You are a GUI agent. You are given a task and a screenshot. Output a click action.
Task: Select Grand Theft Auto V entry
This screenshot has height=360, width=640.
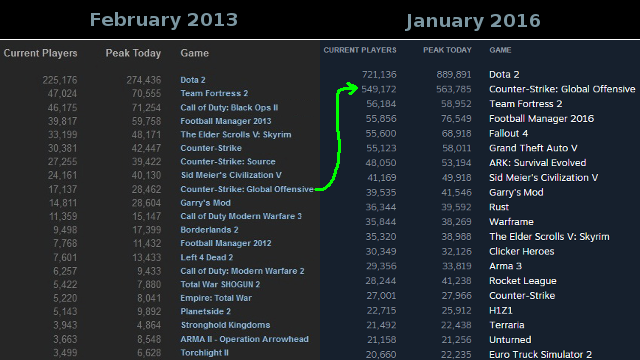pyautogui.click(x=533, y=148)
